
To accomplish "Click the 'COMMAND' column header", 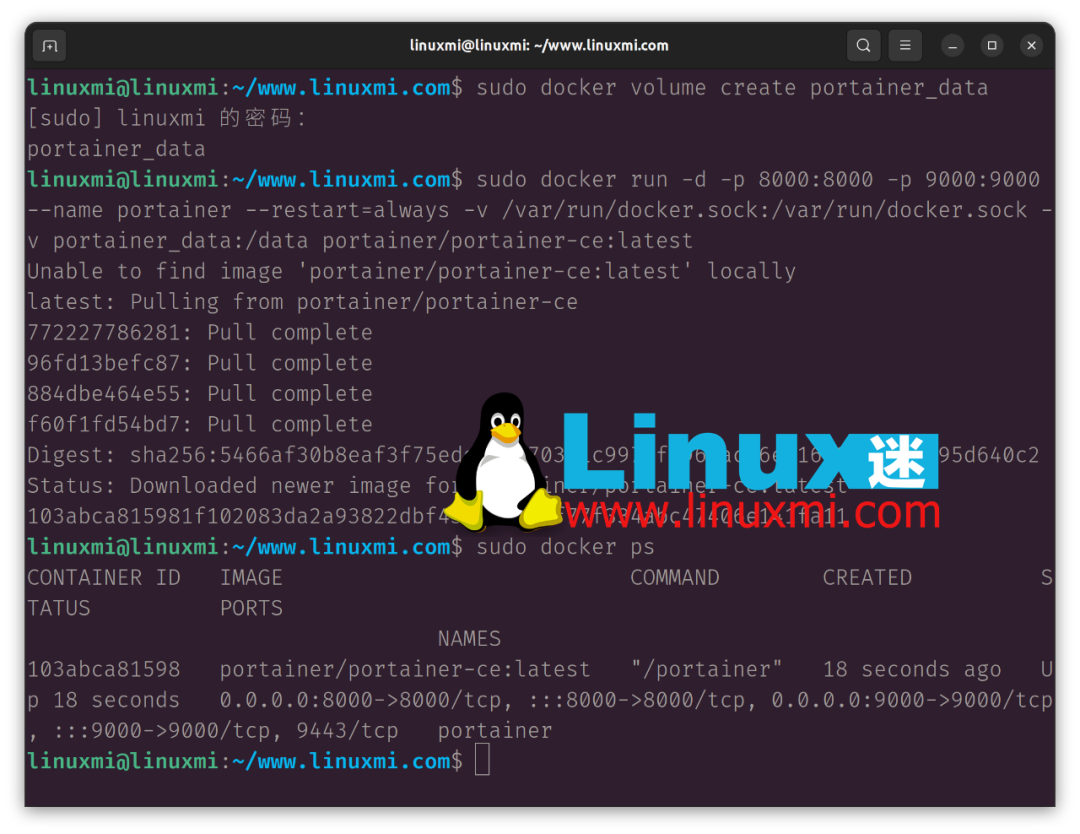I will click(x=675, y=577).
